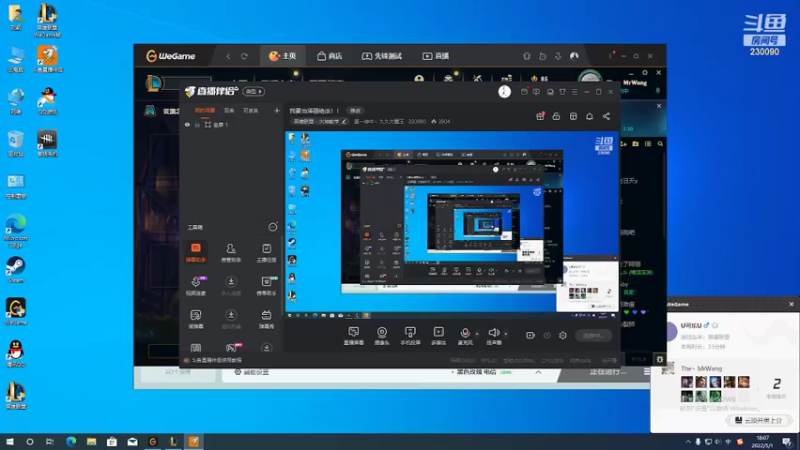Open streaming settings gear icon
Viewport: 800px width, 450px height.
click(563, 335)
